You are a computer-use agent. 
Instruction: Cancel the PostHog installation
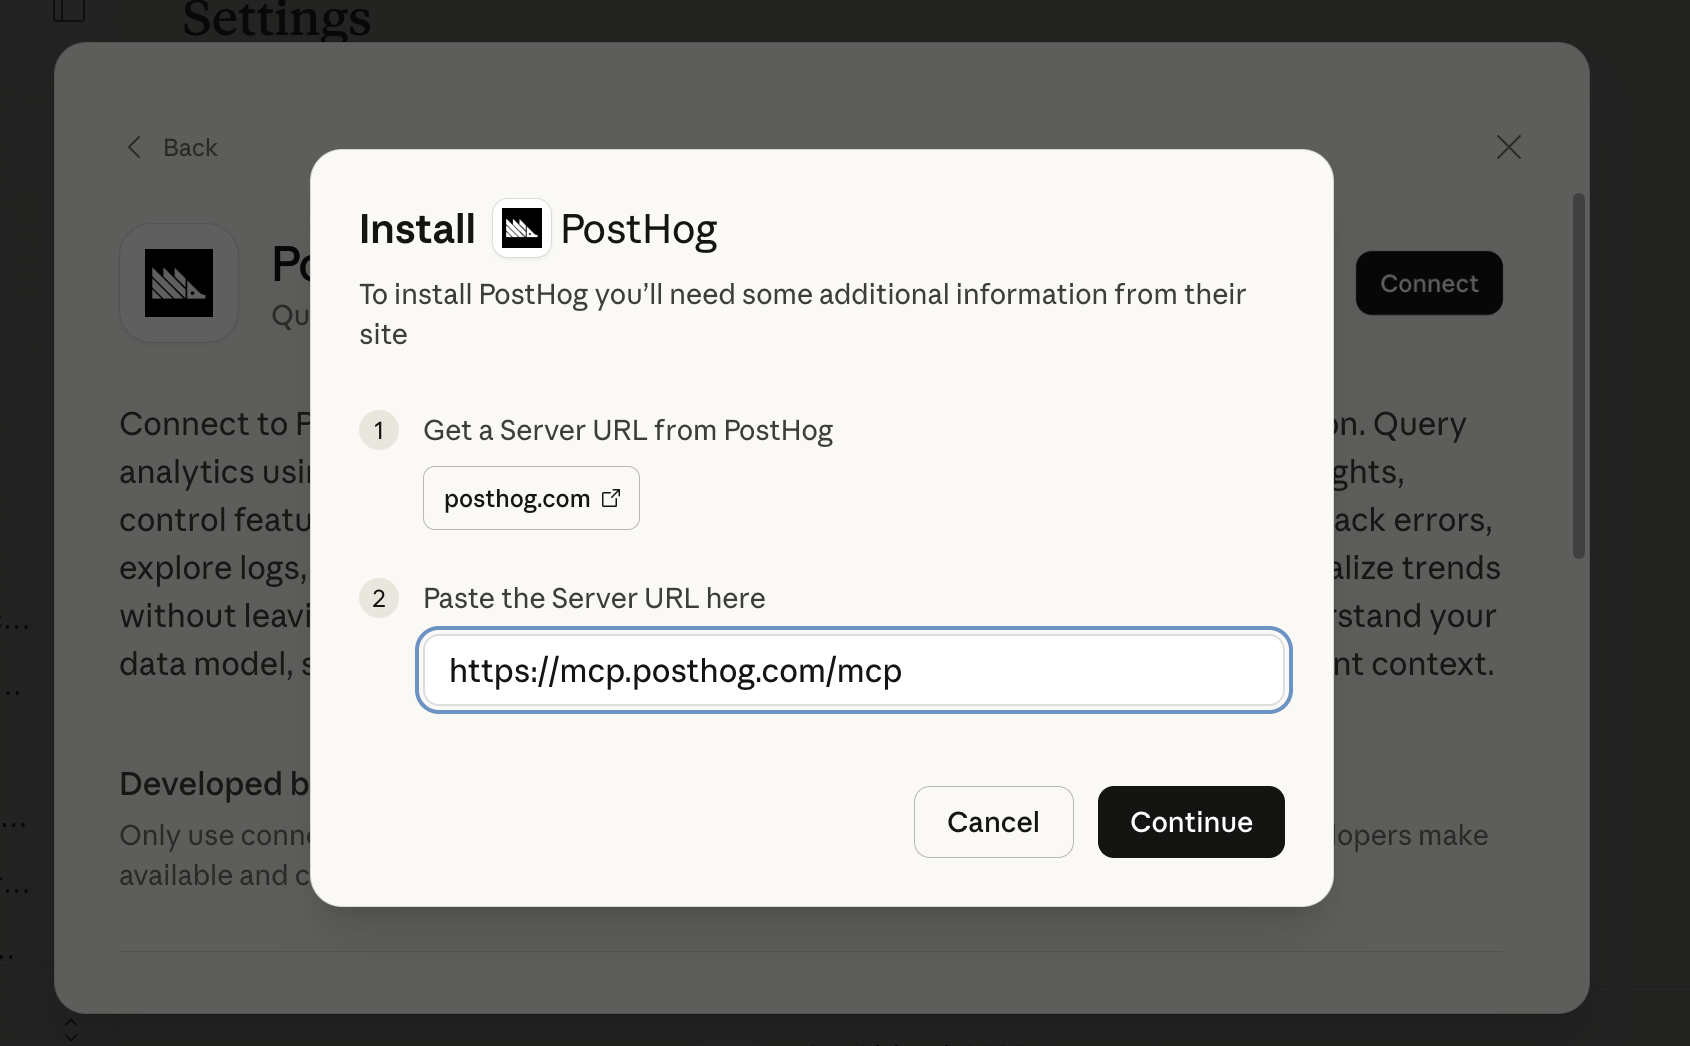[x=992, y=822]
